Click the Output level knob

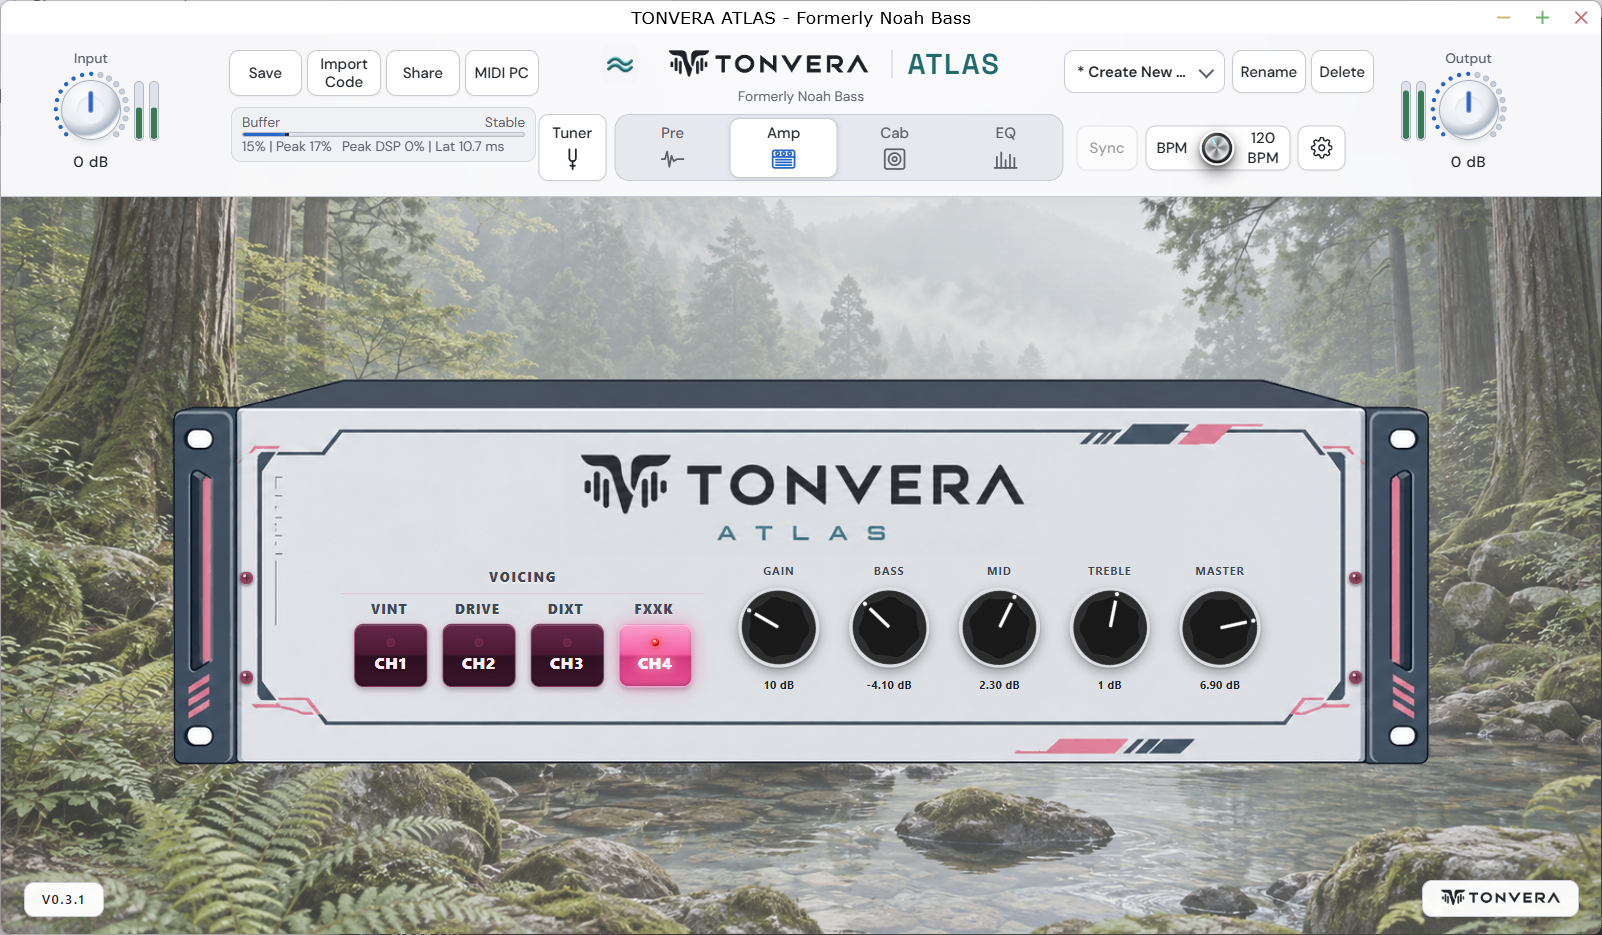click(x=1467, y=108)
